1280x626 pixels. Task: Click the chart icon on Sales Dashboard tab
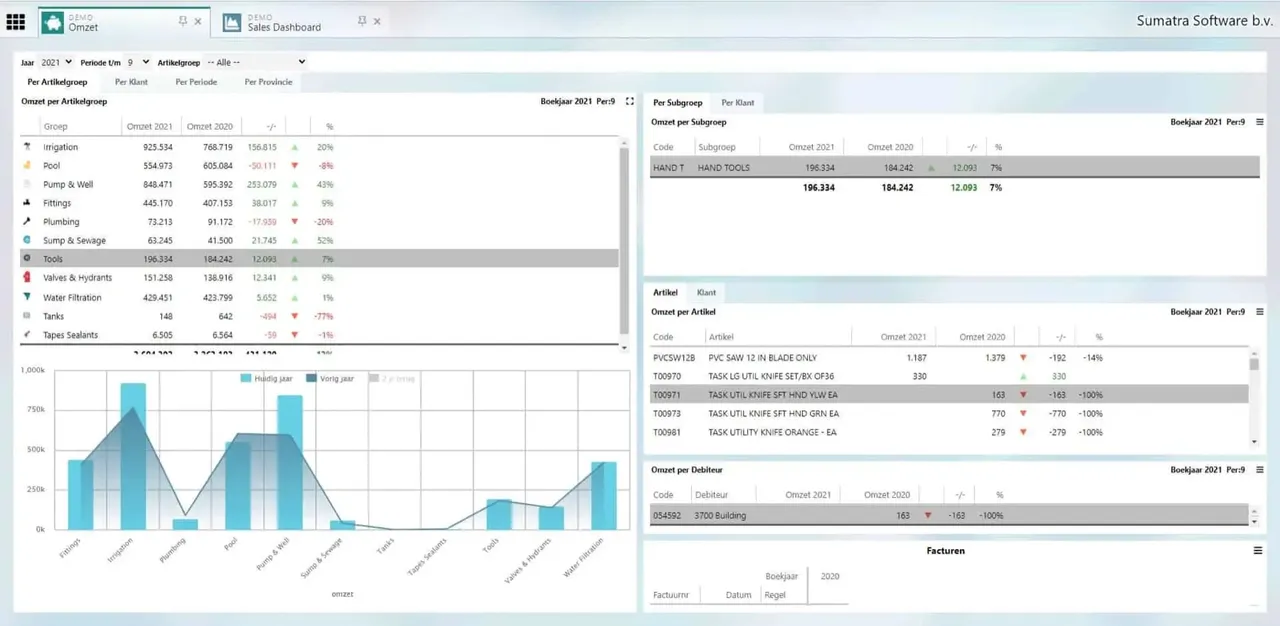[x=231, y=21]
